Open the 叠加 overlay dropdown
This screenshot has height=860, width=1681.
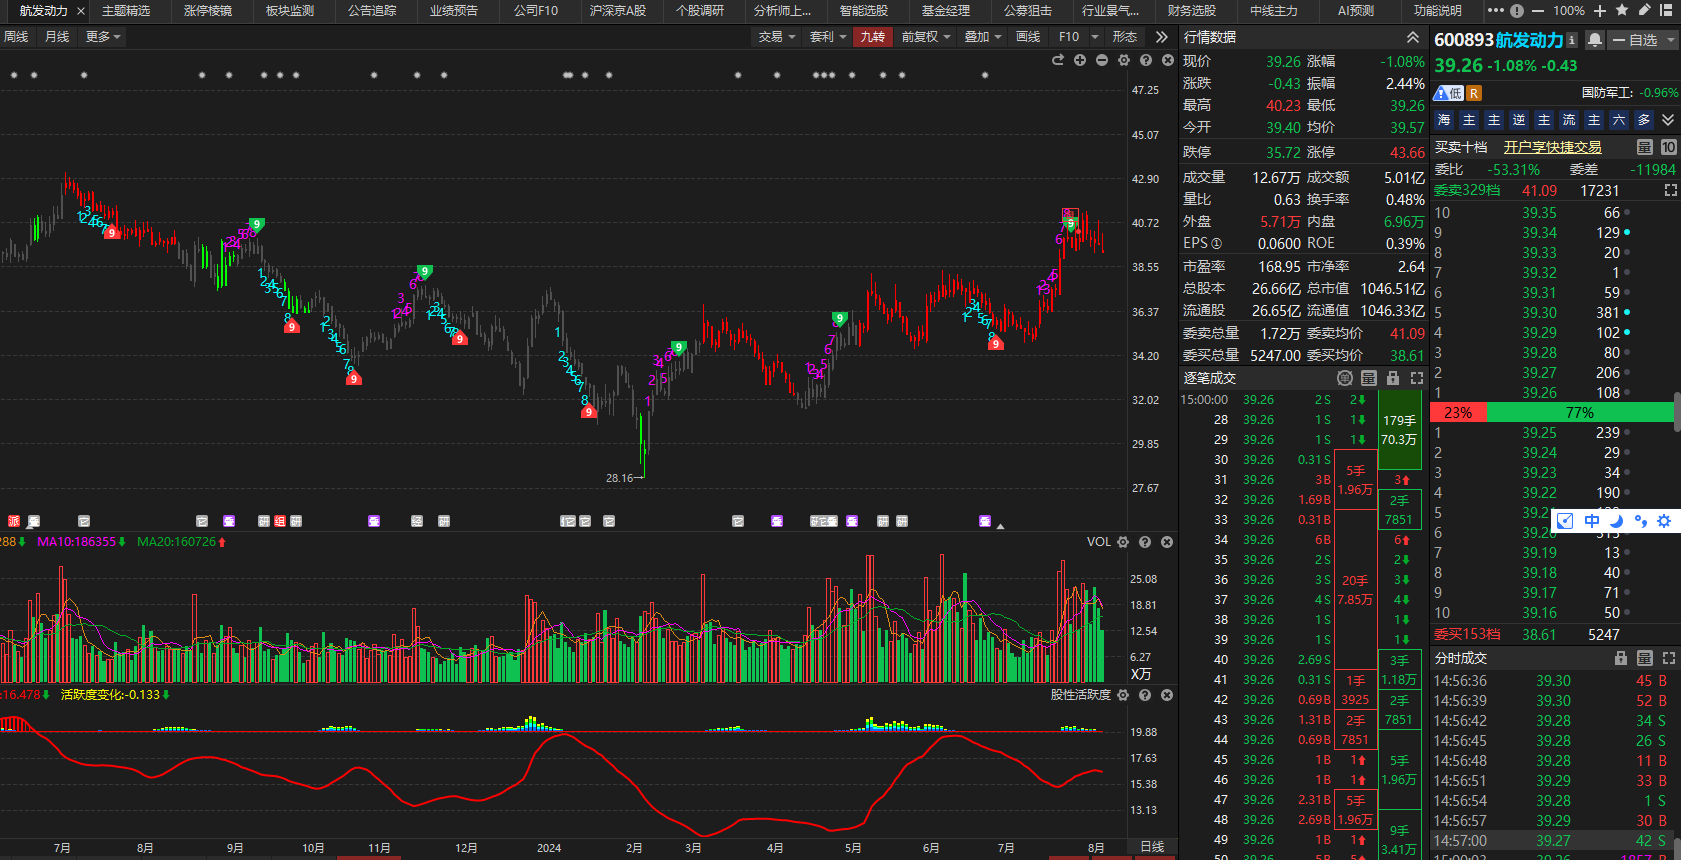pyautogui.click(x=984, y=37)
